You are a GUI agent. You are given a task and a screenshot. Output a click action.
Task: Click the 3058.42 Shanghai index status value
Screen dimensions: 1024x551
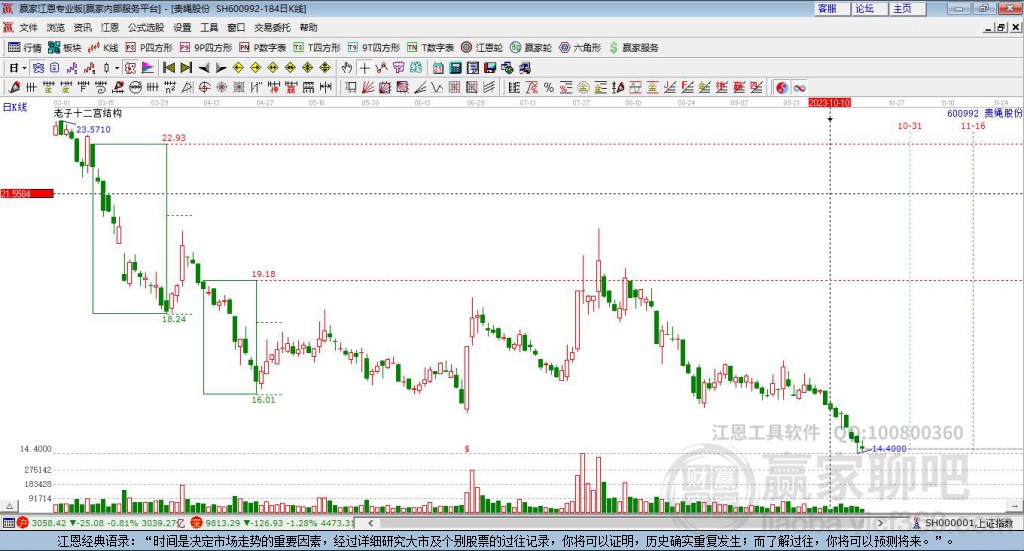pos(49,523)
